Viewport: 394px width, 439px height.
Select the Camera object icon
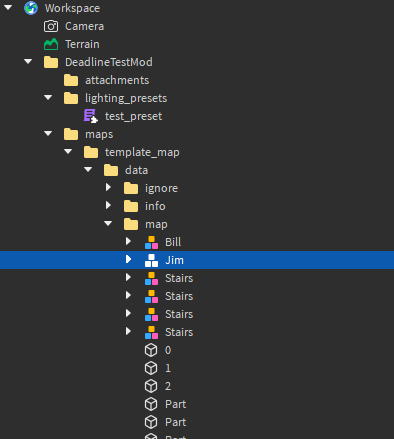51,26
